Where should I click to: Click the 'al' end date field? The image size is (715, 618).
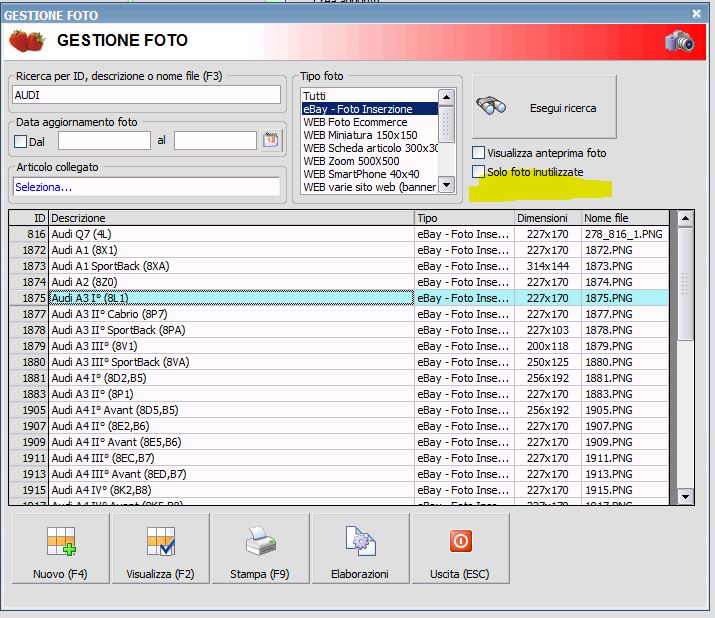[x=215, y=140]
